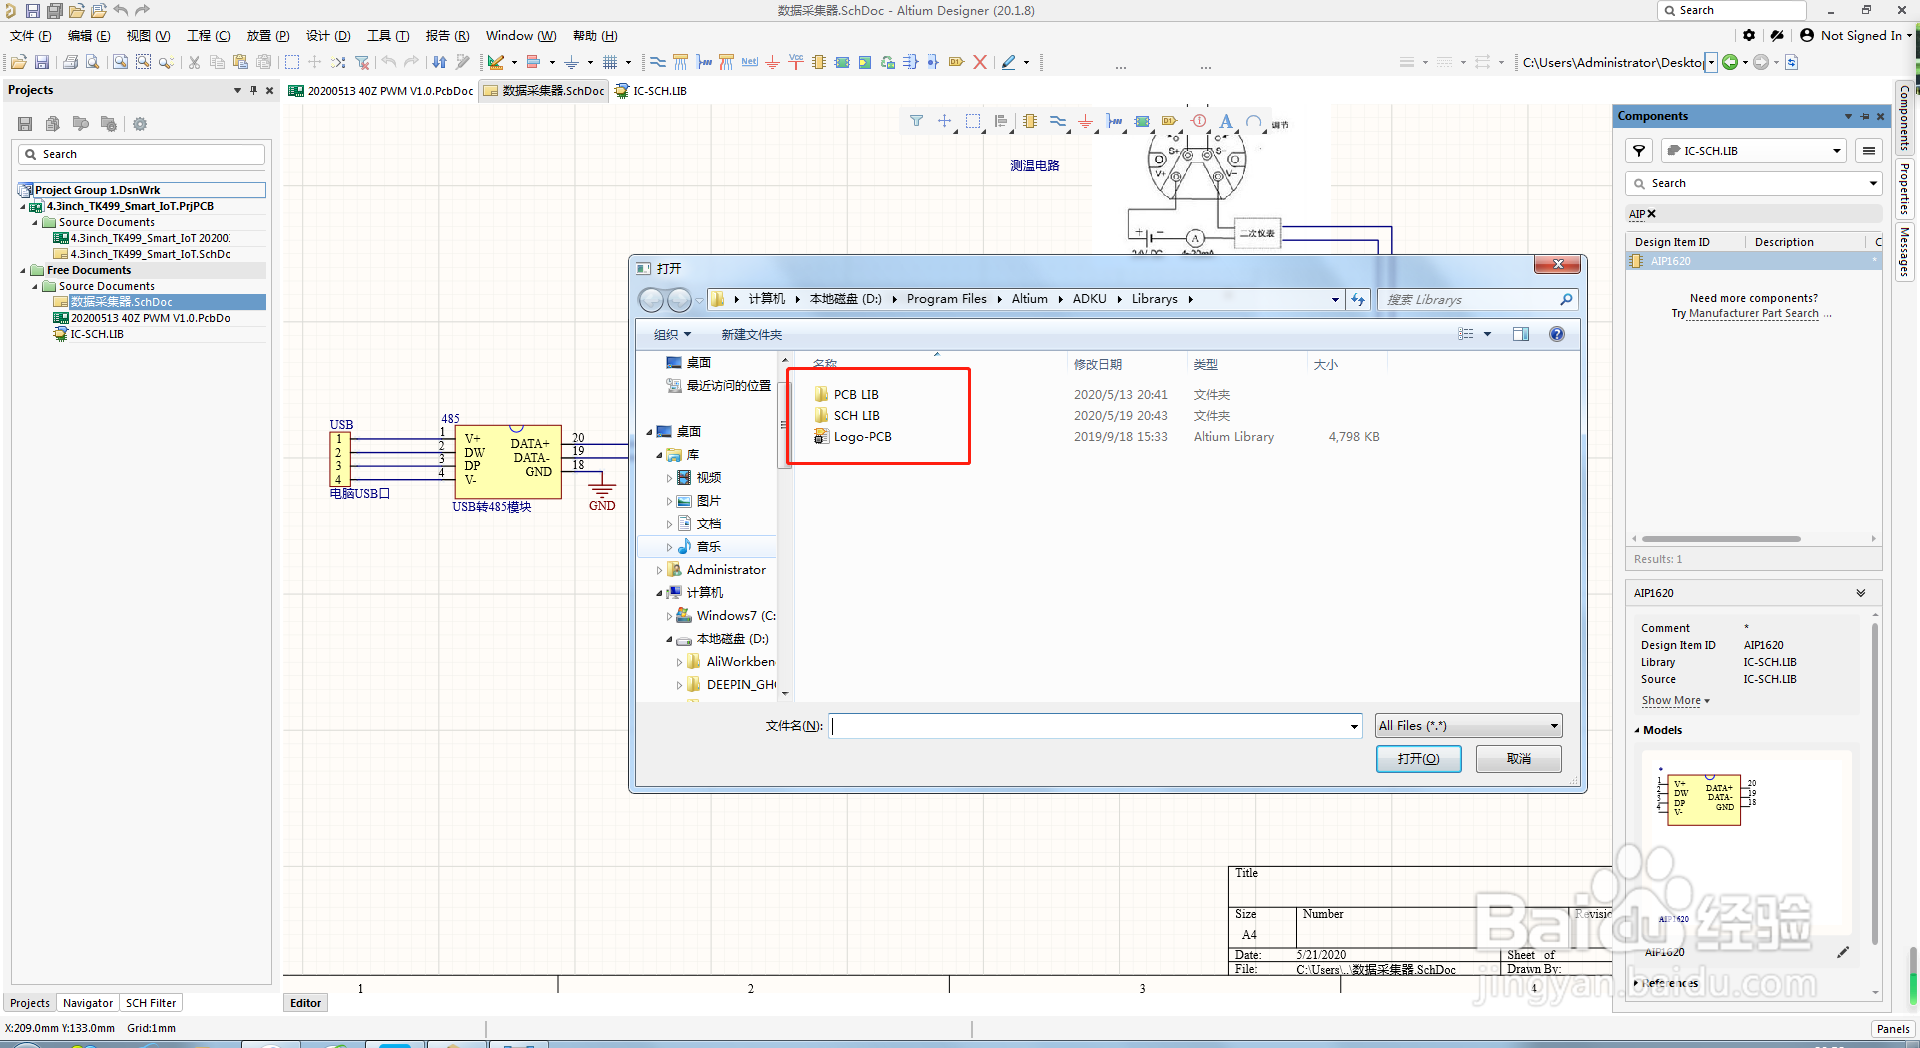The width and height of the screenshot is (1920, 1048).
Task: Click the Not Signed In account button
Action: point(1856,35)
